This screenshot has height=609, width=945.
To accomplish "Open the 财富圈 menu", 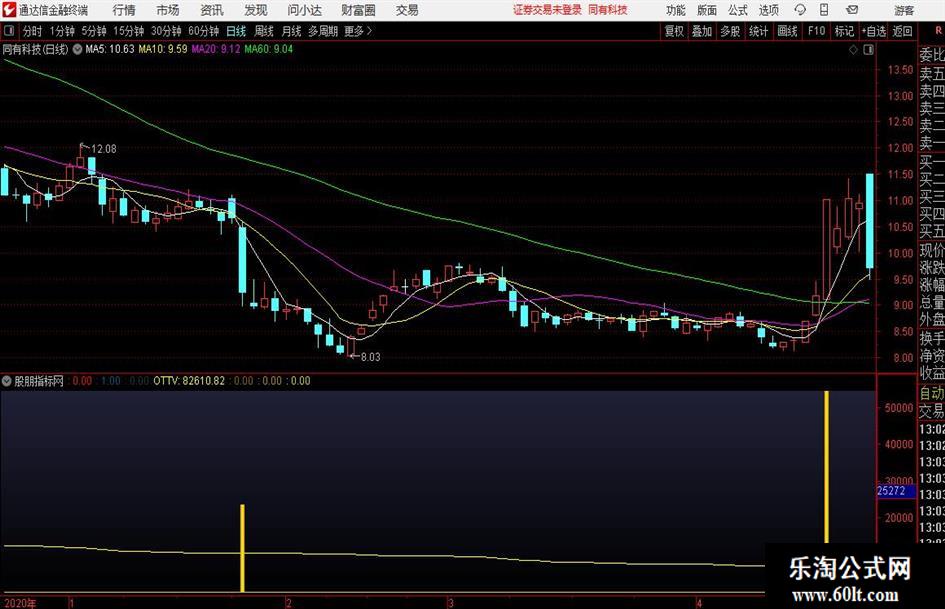I will point(358,10).
